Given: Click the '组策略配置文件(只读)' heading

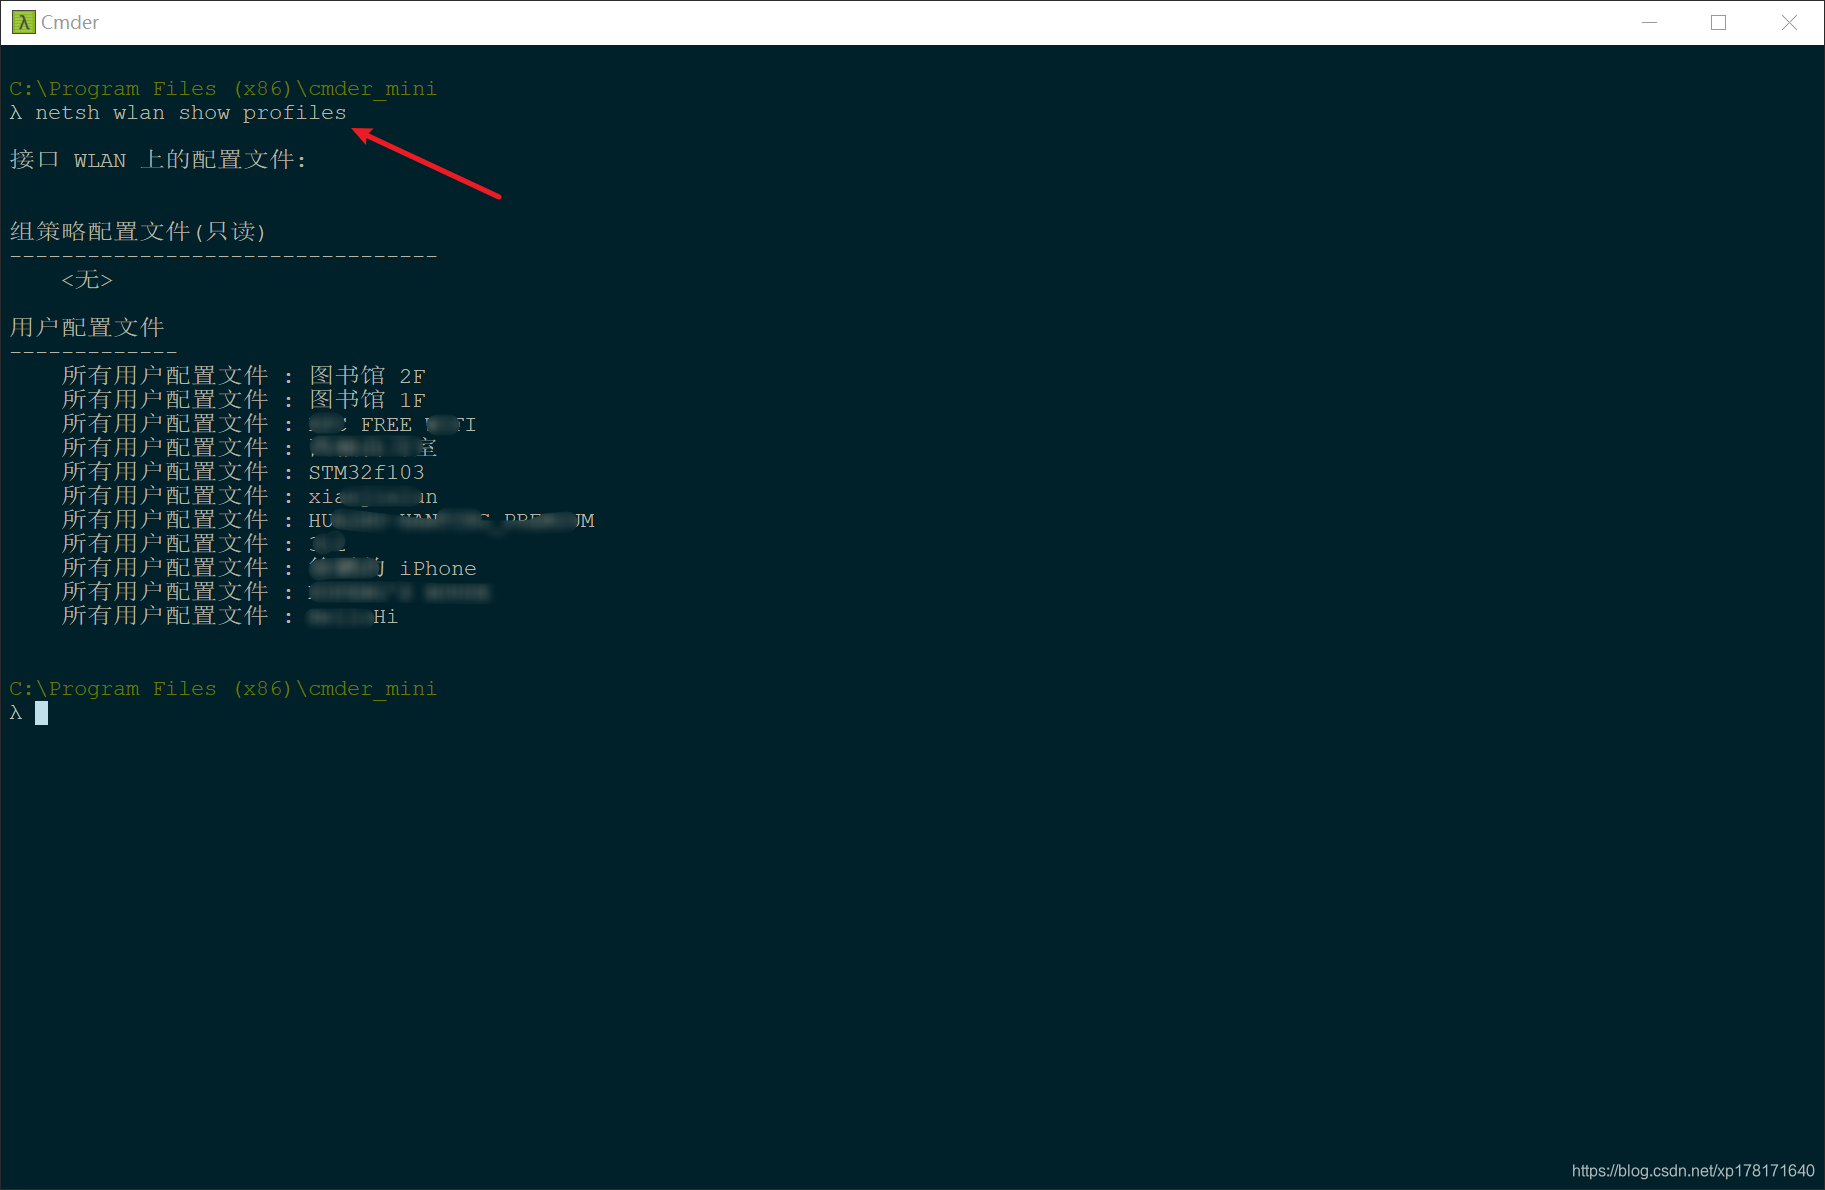Looking at the screenshot, I should [138, 232].
